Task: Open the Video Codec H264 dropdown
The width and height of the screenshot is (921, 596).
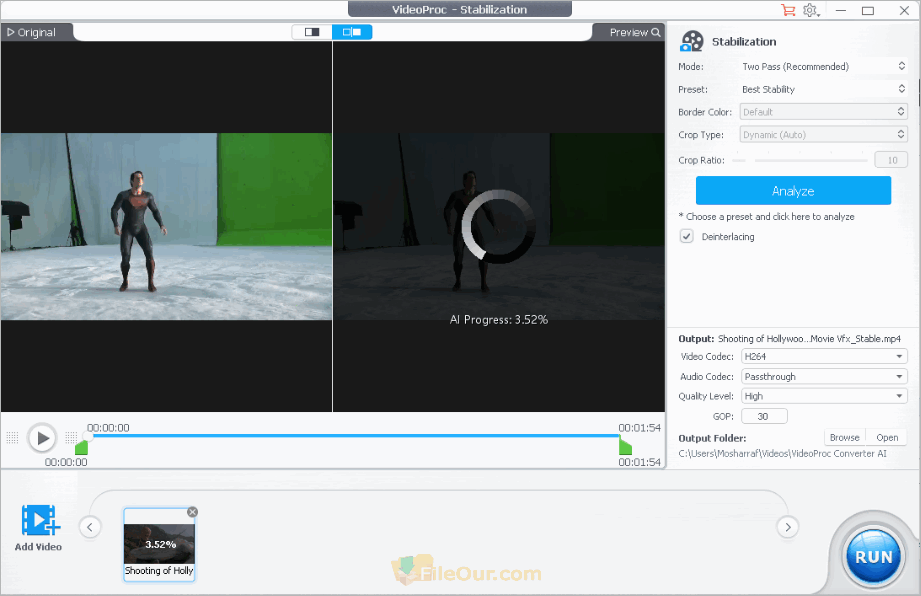Action: coord(824,356)
